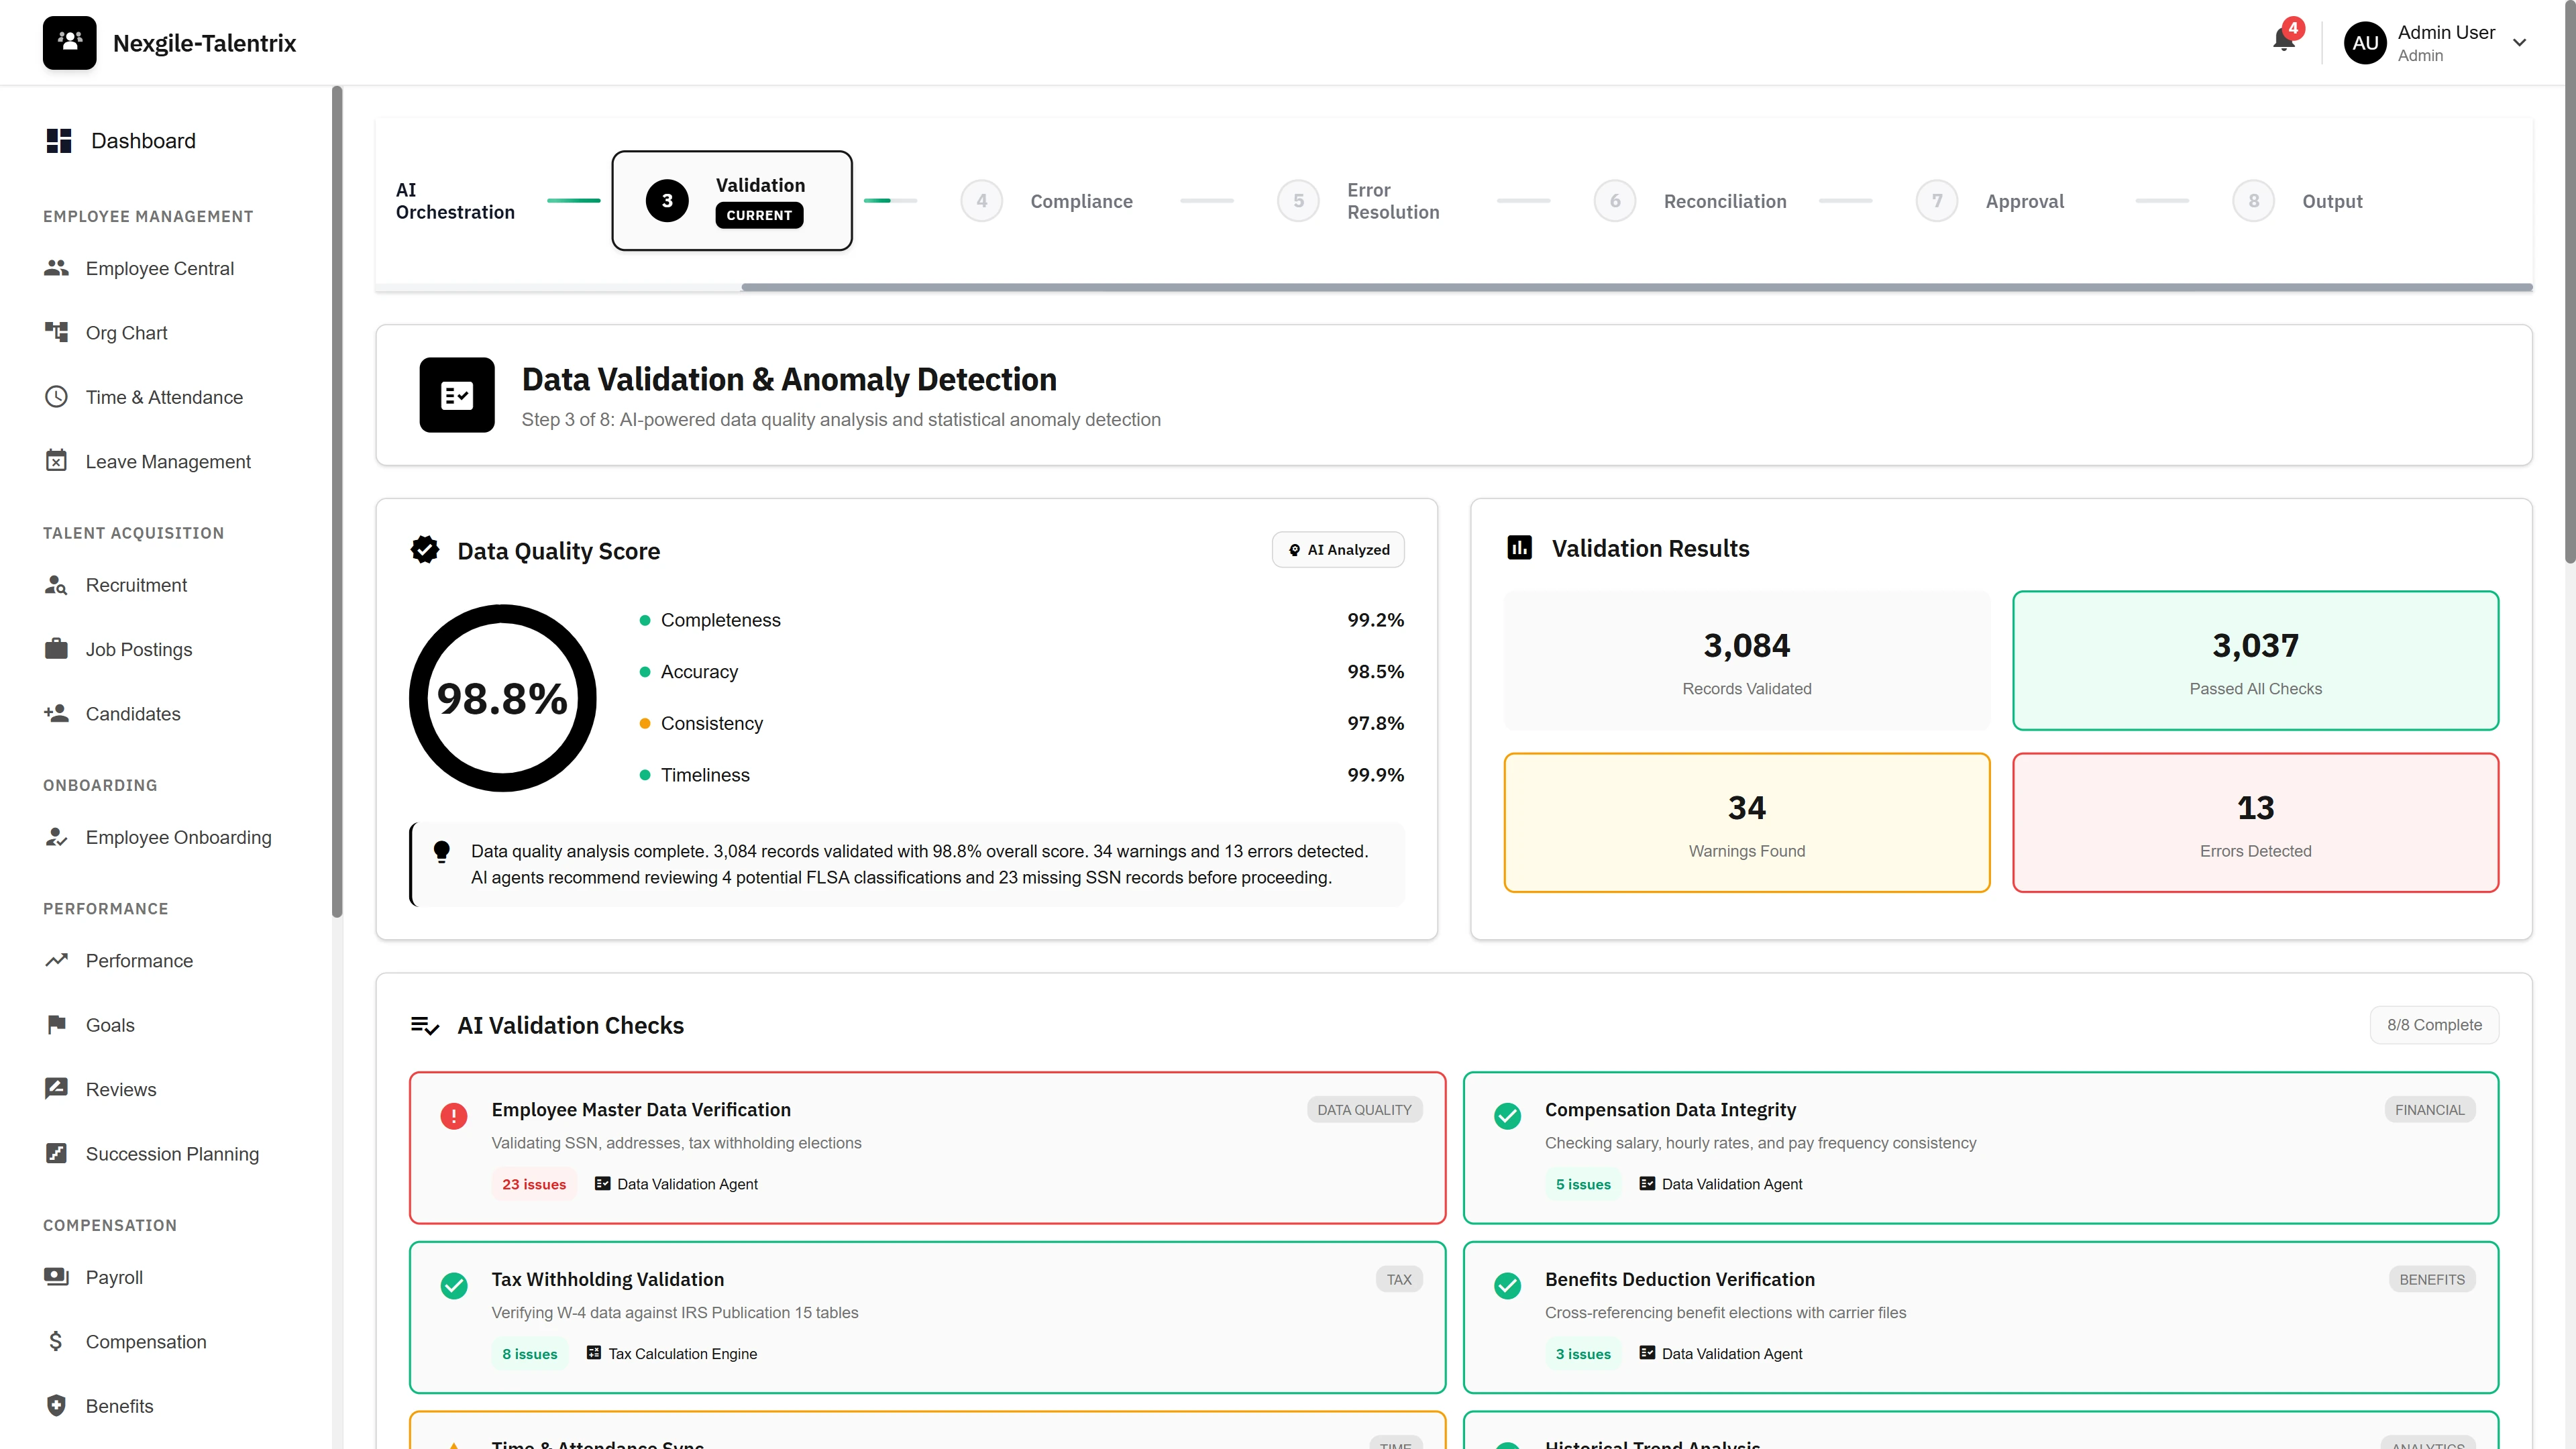Click the Job Postings briefcase icon

point(57,648)
